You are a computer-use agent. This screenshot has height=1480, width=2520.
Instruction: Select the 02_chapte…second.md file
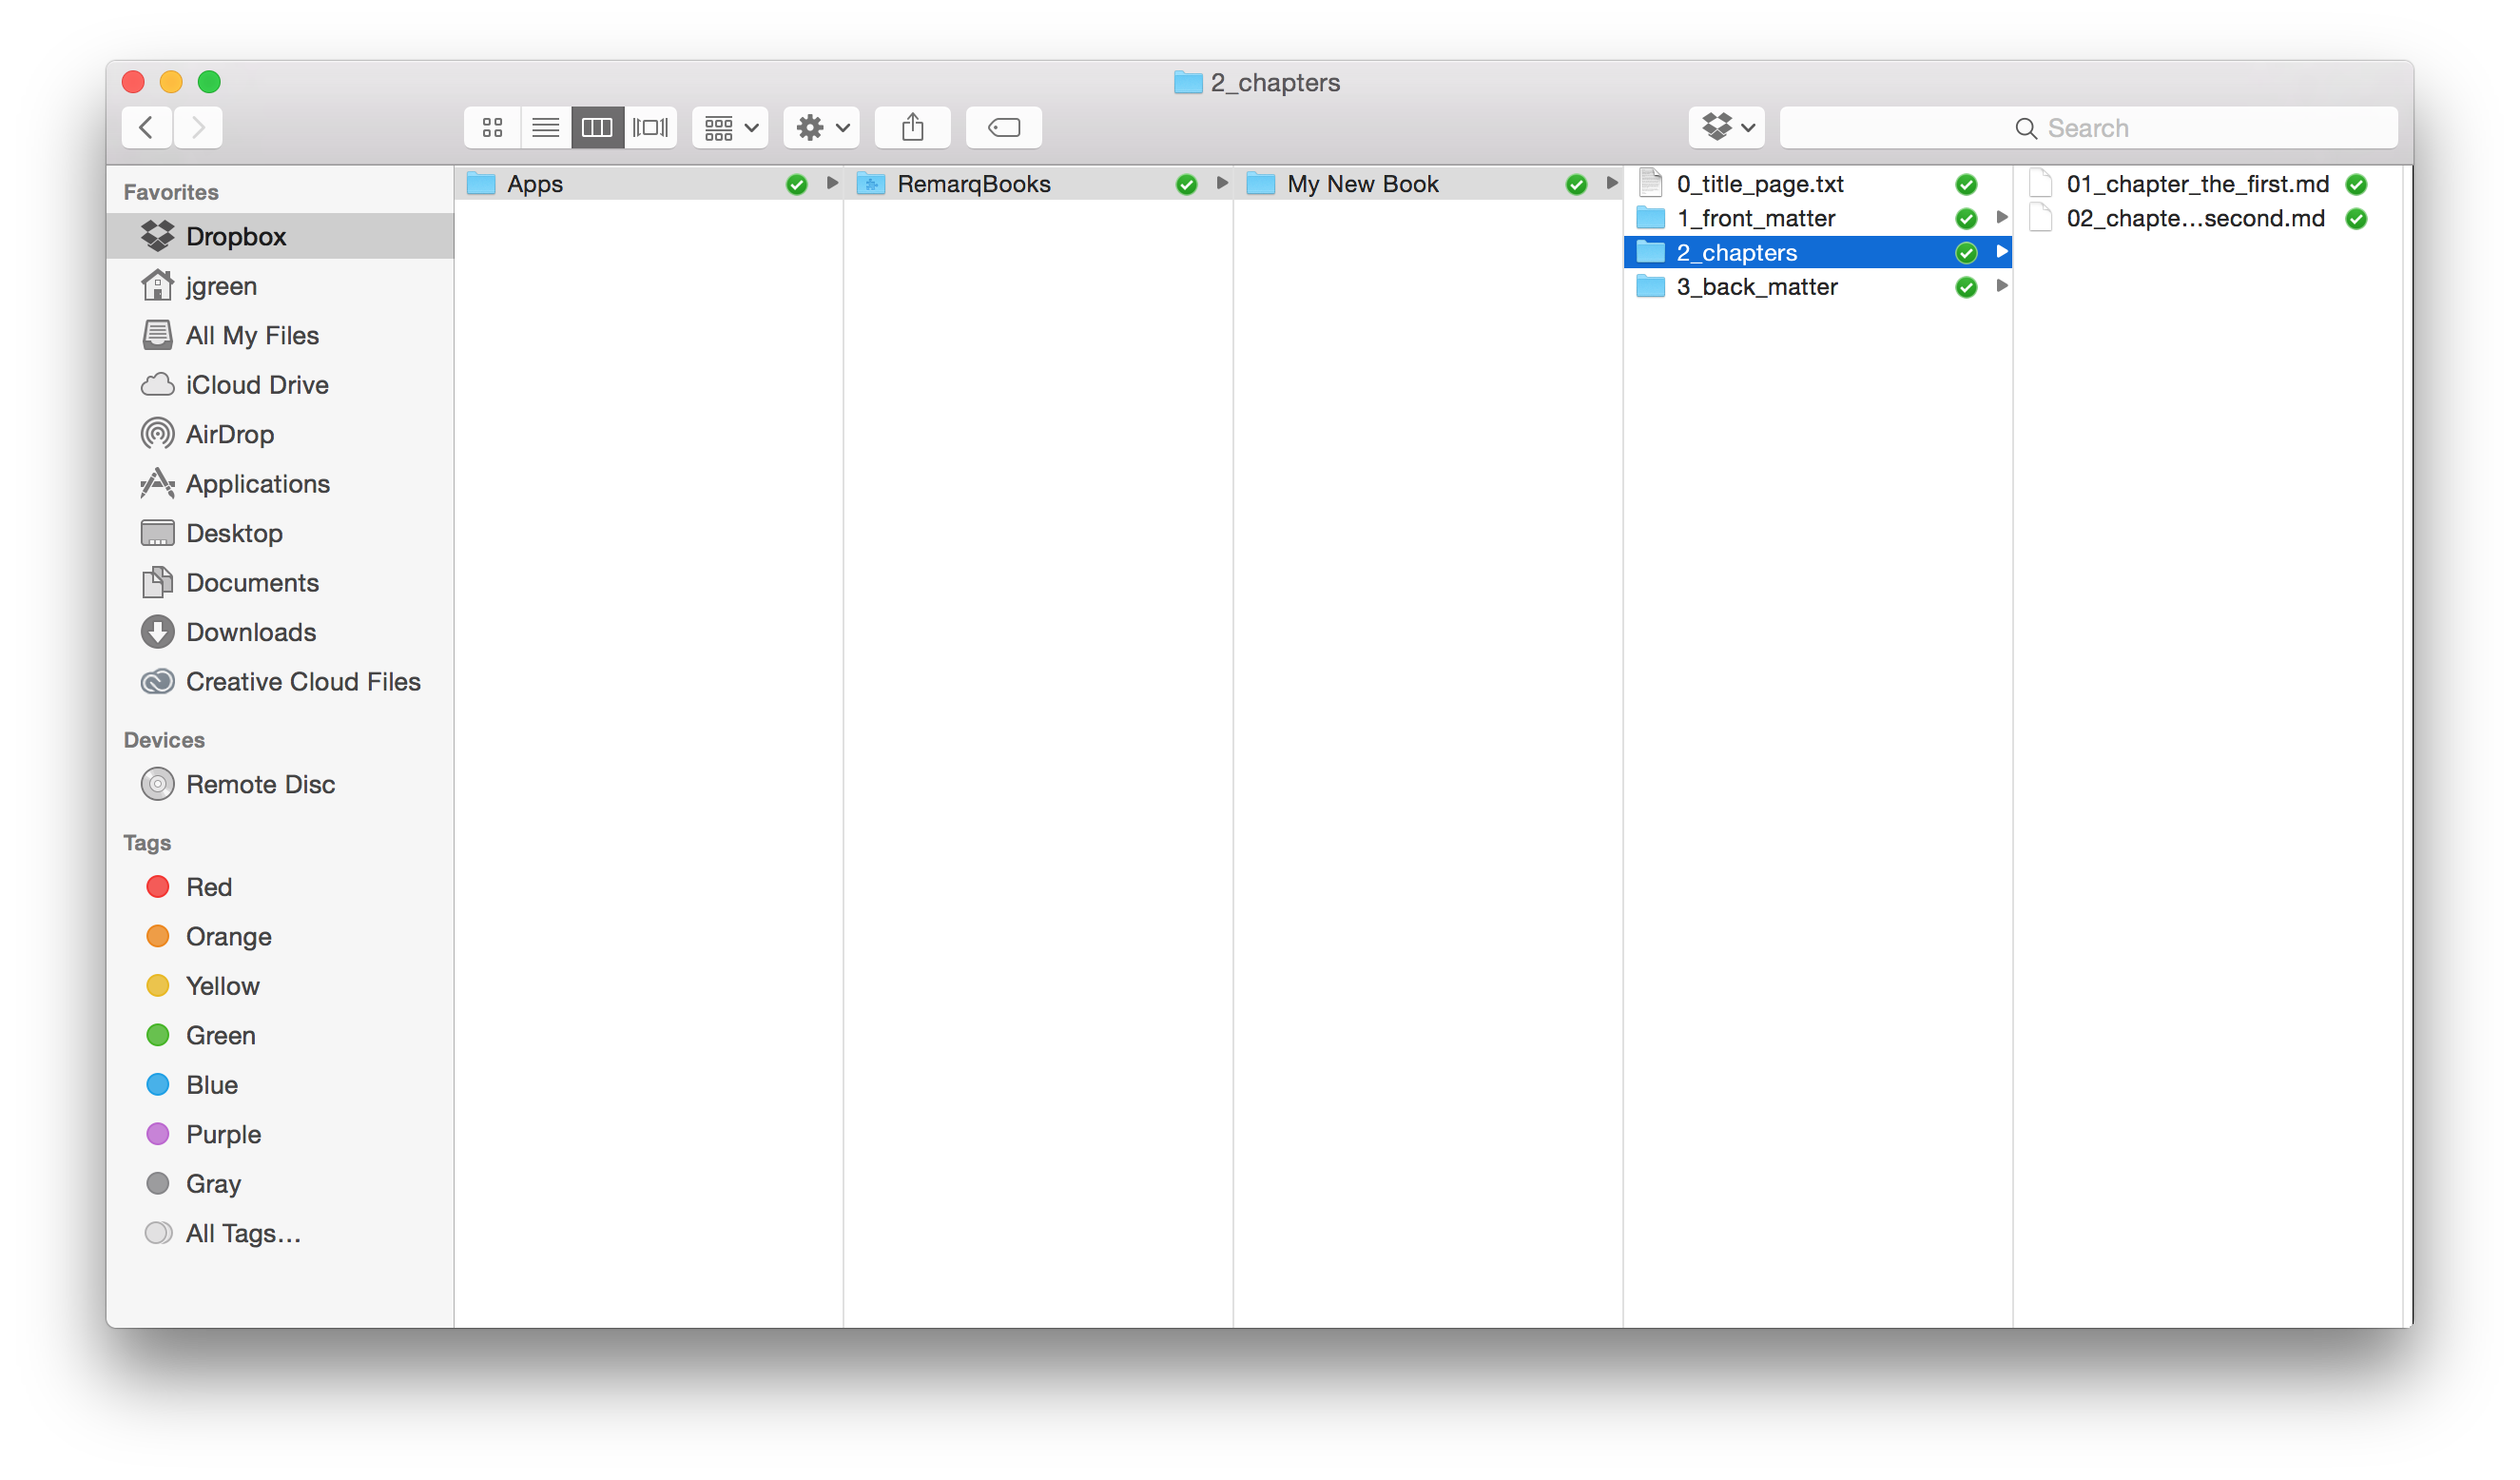click(x=2207, y=218)
